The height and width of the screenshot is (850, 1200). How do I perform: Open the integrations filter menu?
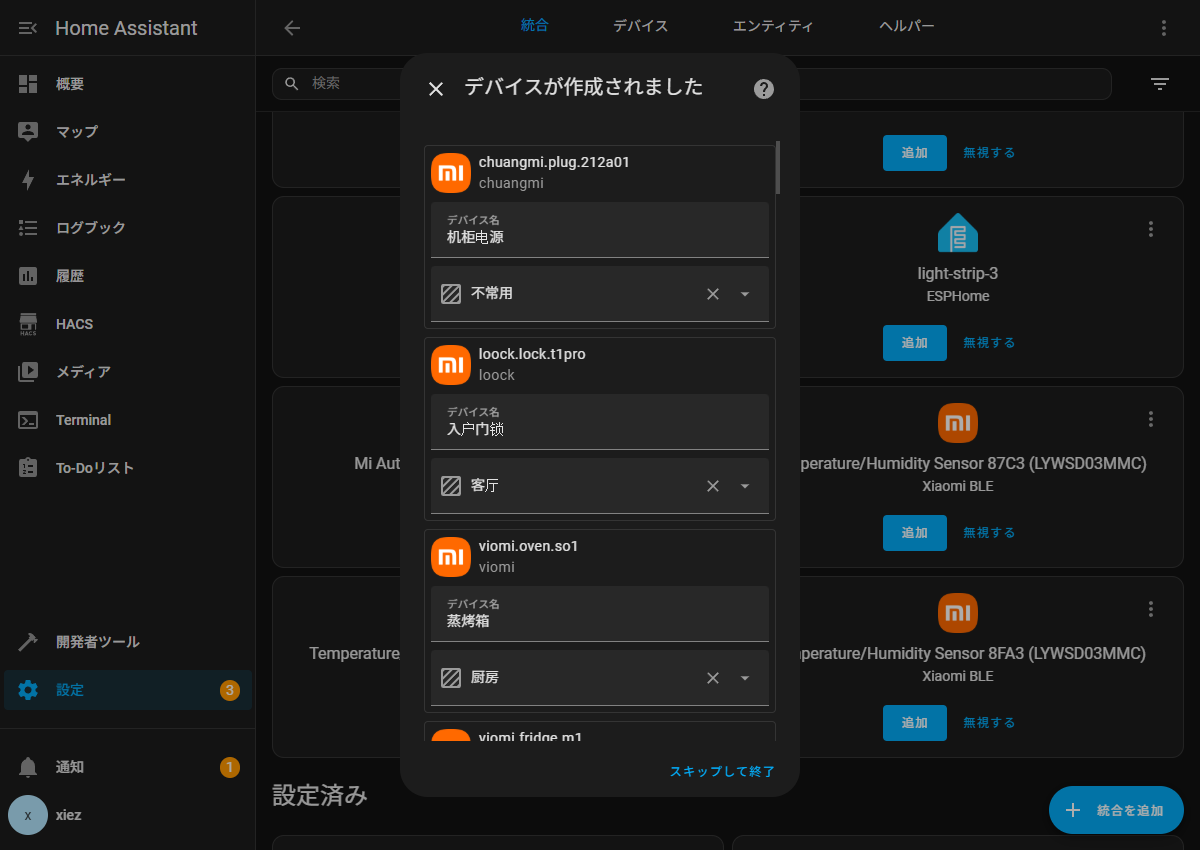click(x=1160, y=84)
